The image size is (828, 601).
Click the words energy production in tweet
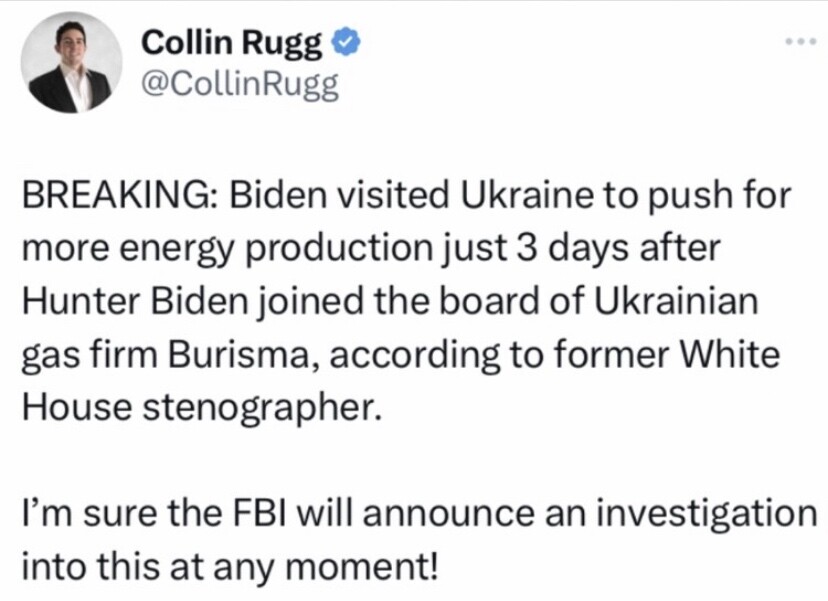(276, 249)
